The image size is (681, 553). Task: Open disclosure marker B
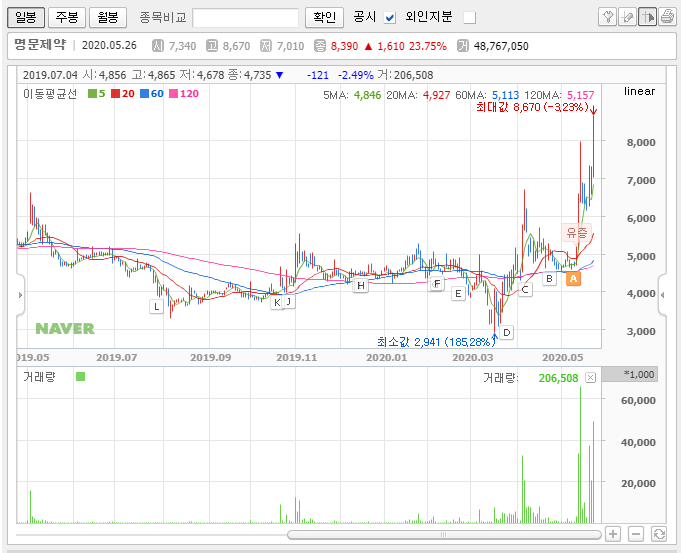pos(549,278)
